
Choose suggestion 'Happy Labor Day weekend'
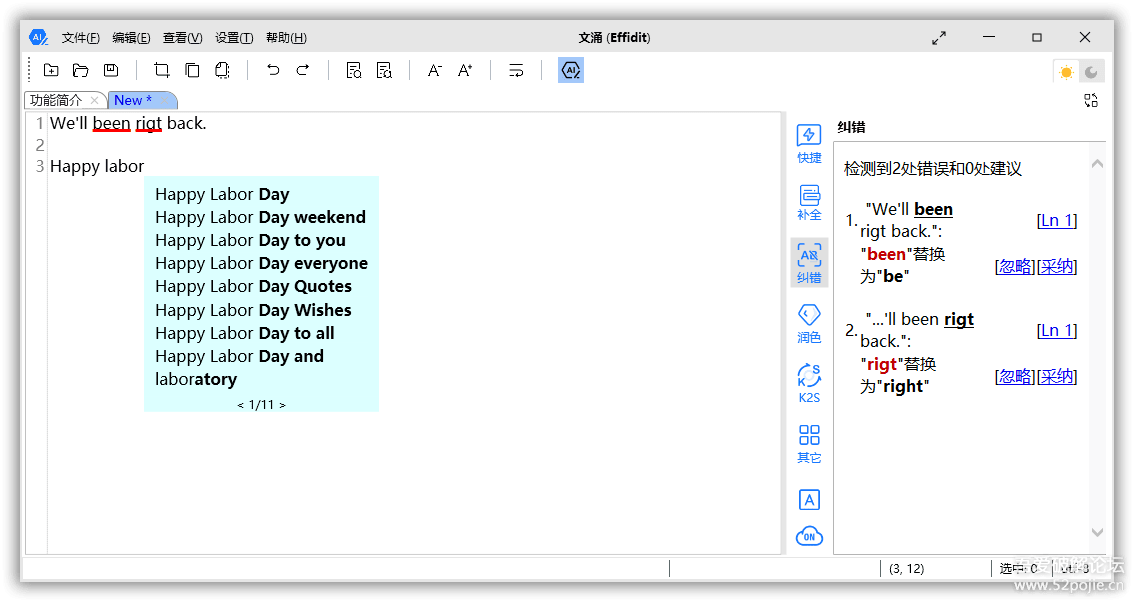(261, 217)
